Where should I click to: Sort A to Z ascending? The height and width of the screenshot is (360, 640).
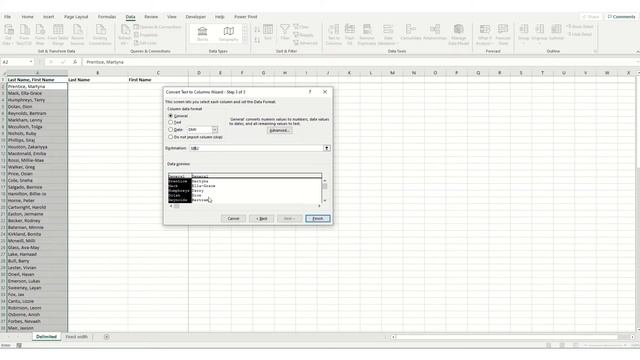coord(257,30)
